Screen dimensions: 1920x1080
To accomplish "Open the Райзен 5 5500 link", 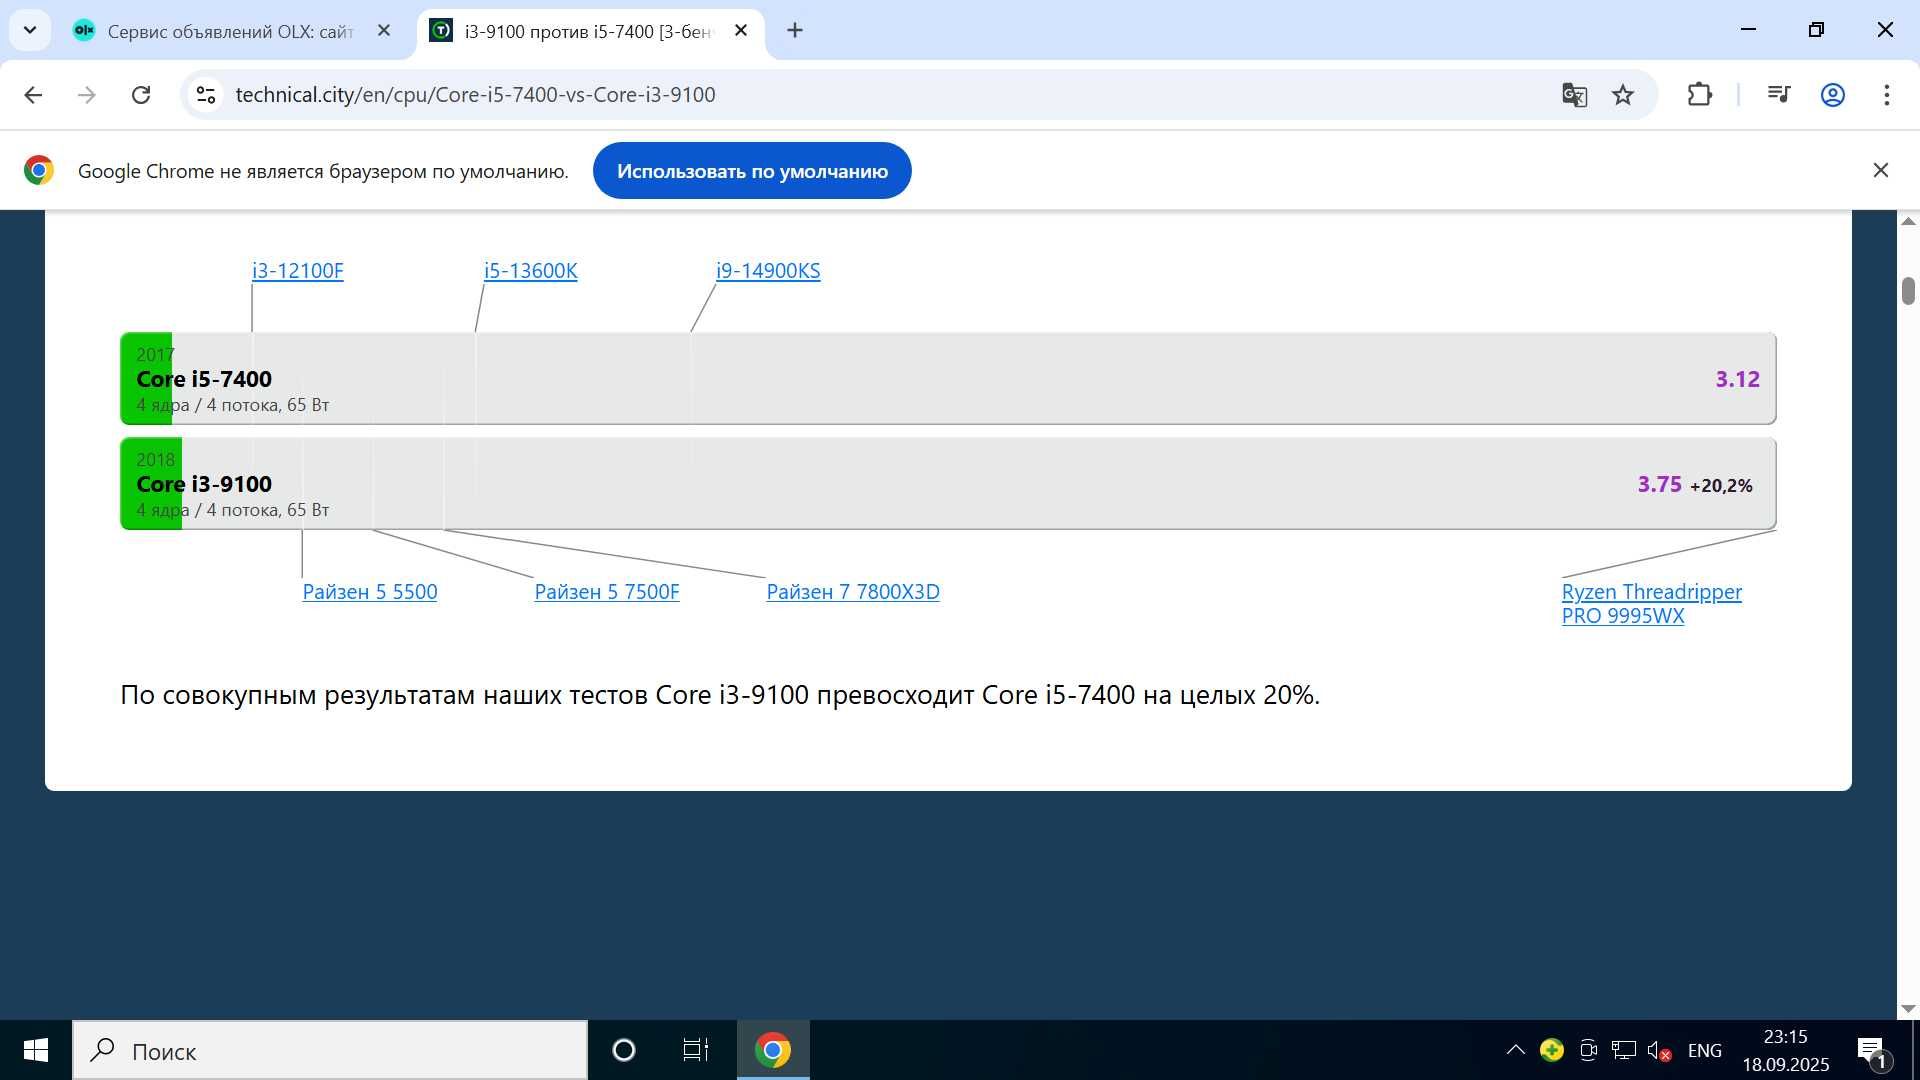I will pyautogui.click(x=370, y=592).
